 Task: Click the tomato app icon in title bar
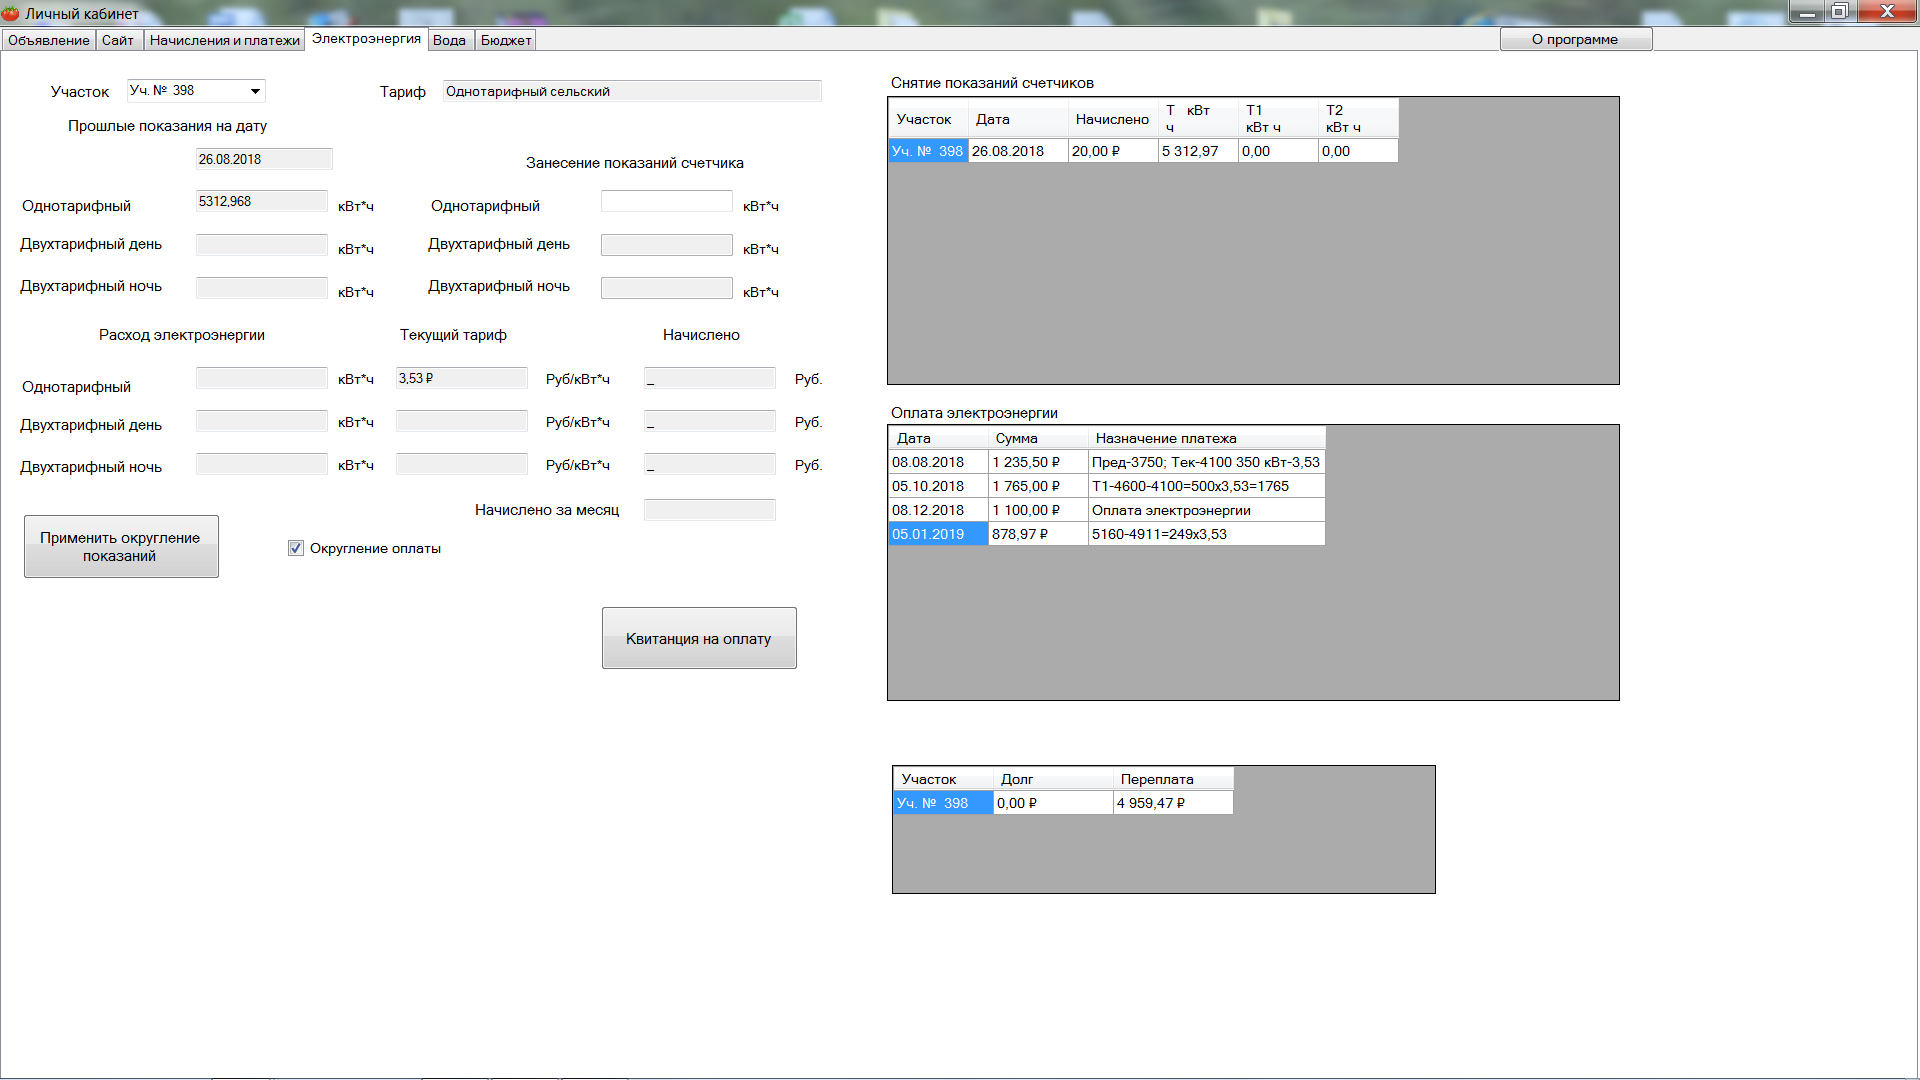[x=11, y=13]
